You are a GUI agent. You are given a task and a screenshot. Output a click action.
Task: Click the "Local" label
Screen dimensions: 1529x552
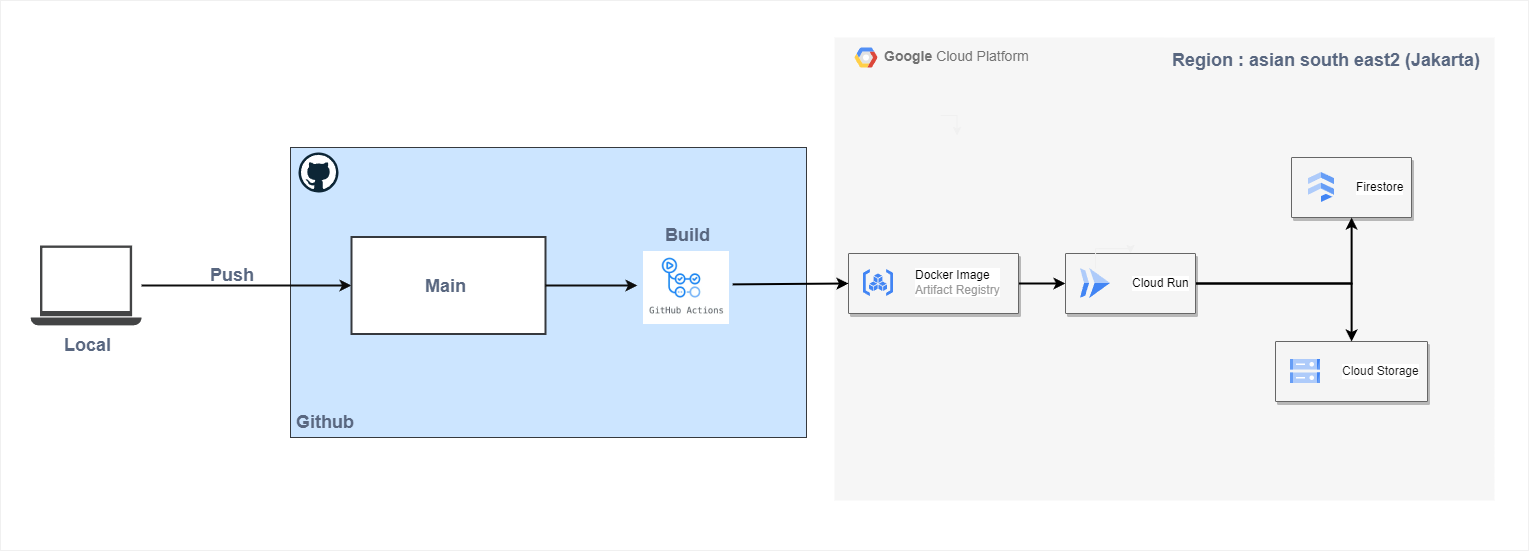point(87,345)
